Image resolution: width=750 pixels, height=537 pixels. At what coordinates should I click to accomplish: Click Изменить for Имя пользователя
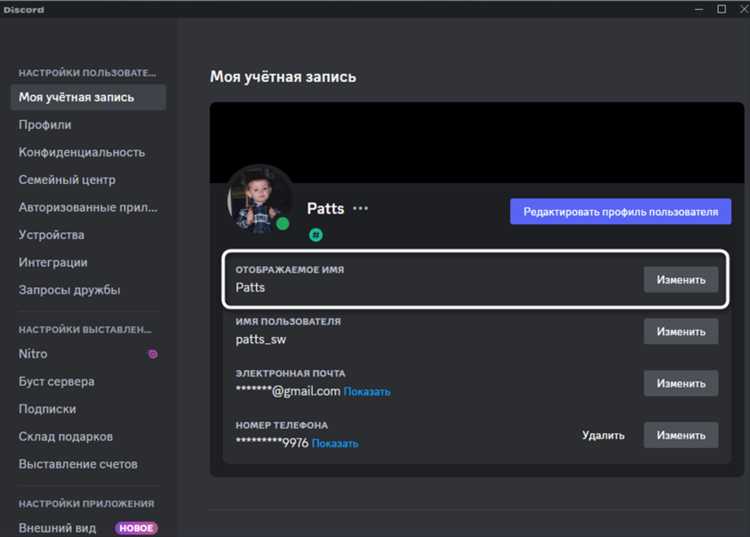pos(681,331)
